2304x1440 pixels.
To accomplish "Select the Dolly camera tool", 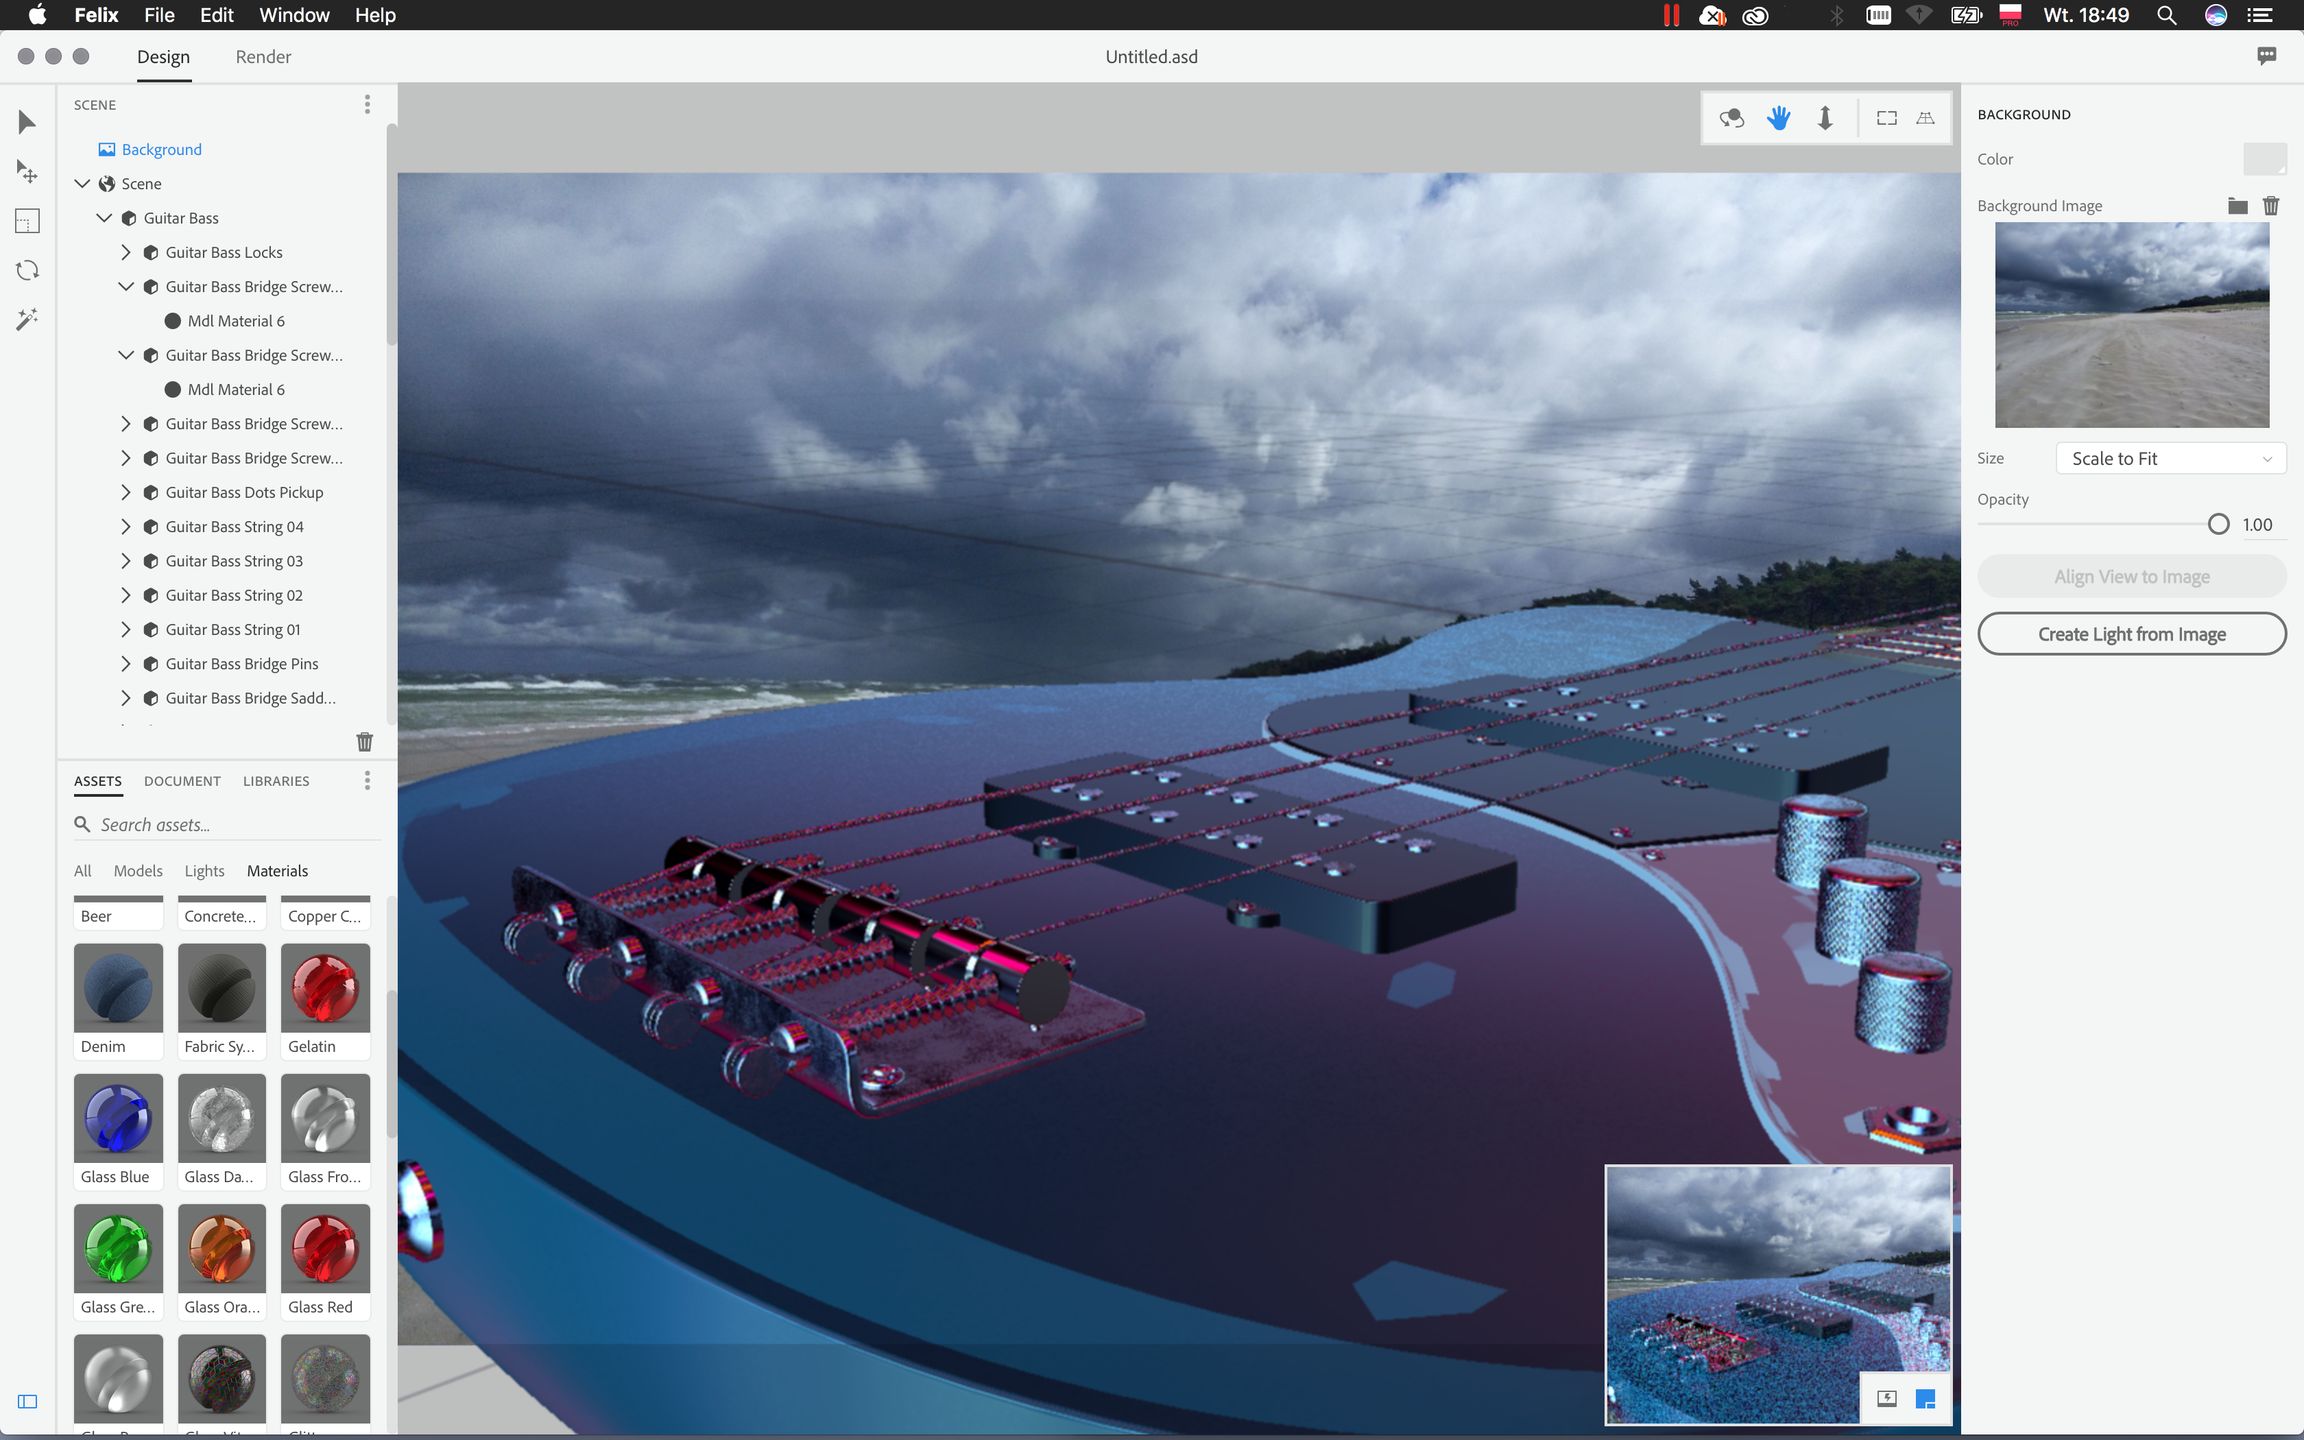I will pos(1825,118).
